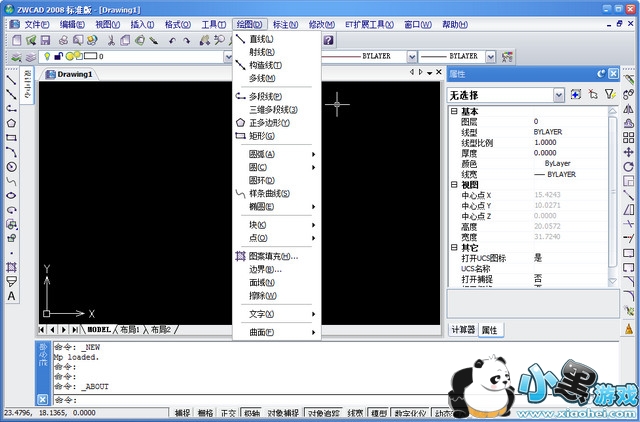Image resolution: width=640 pixels, height=422 pixels.
Task: Select the Circle tool in left toolbar
Action: tap(11, 167)
